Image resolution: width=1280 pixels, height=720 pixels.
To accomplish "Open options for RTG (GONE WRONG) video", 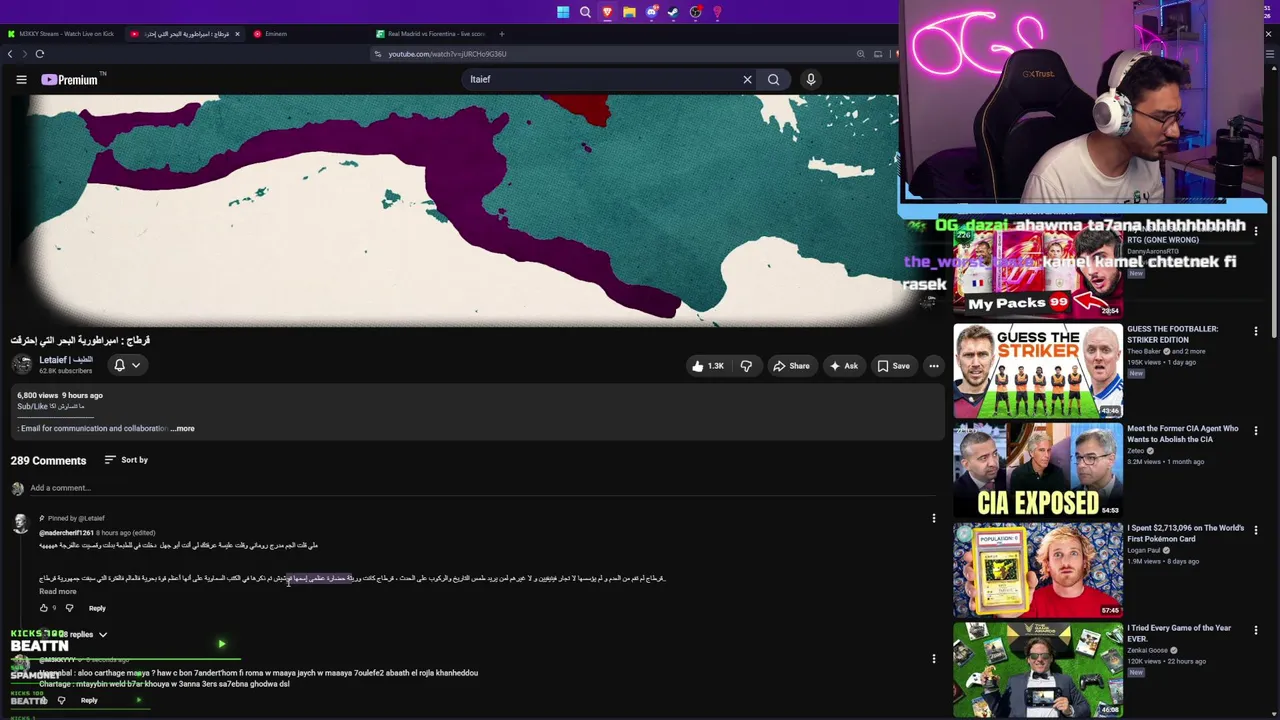I will [1256, 231].
